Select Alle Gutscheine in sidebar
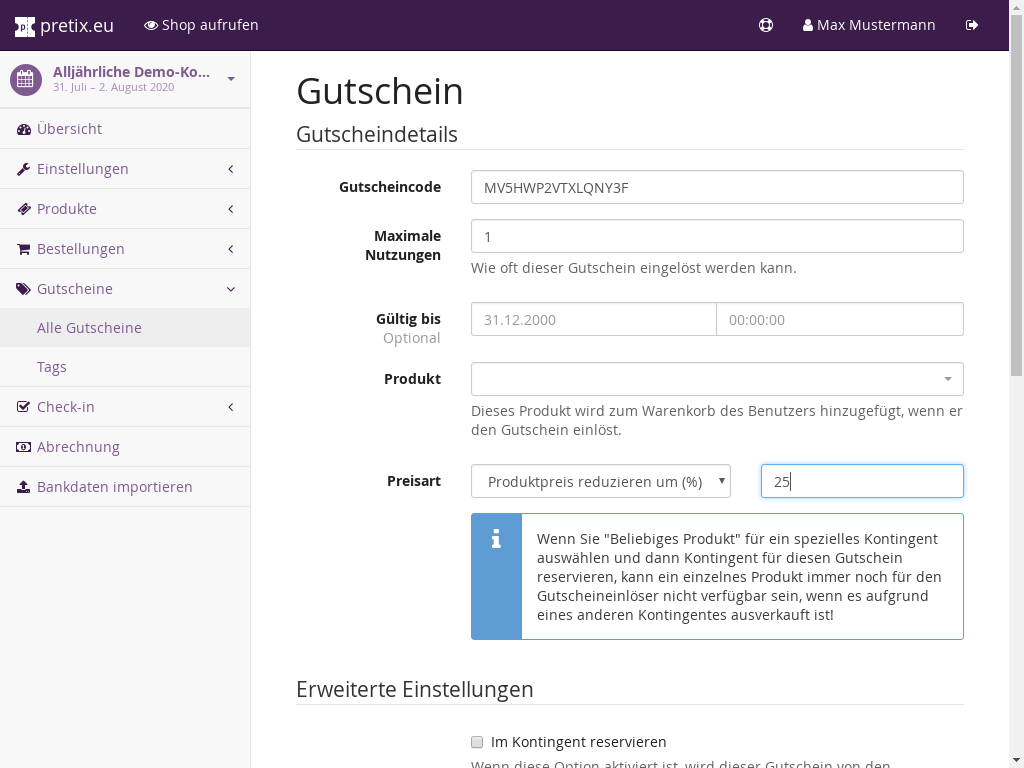Screen dimensions: 1024x768 [89, 328]
